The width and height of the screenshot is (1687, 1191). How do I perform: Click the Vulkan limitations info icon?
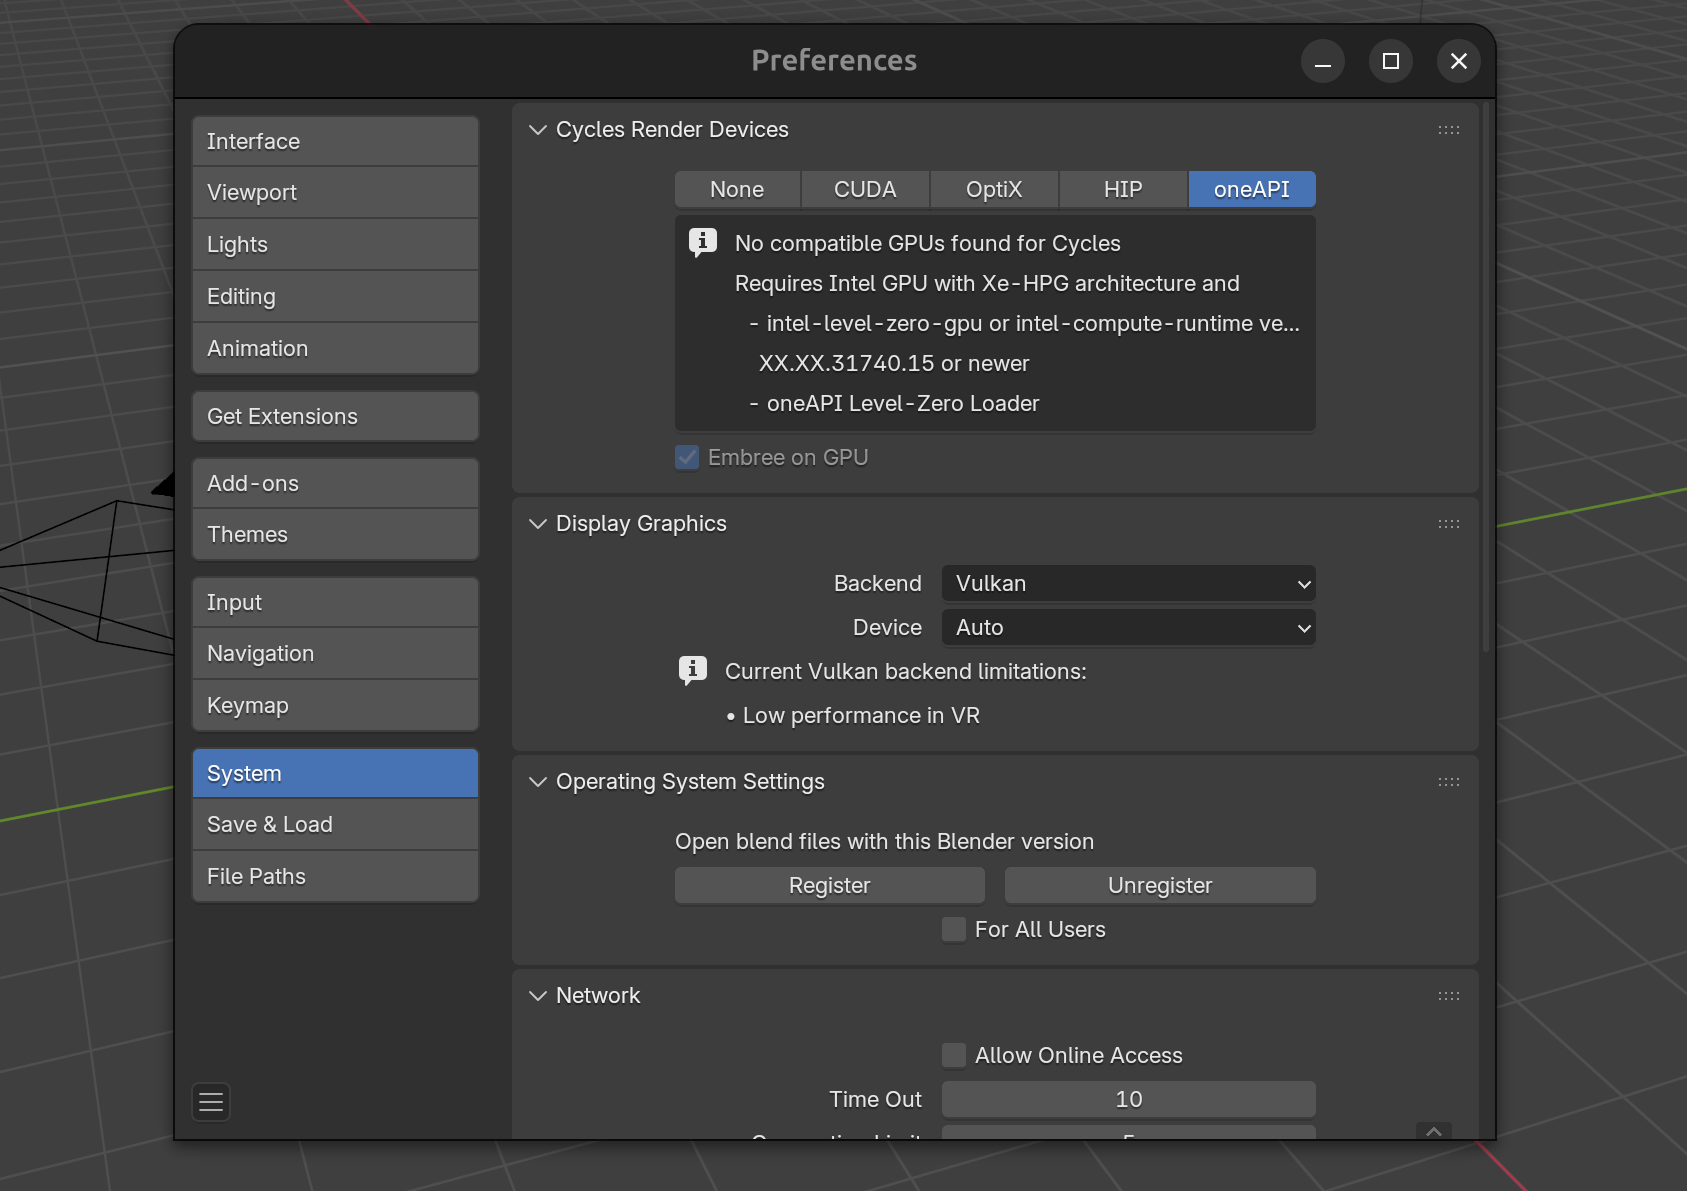pyautogui.click(x=692, y=669)
